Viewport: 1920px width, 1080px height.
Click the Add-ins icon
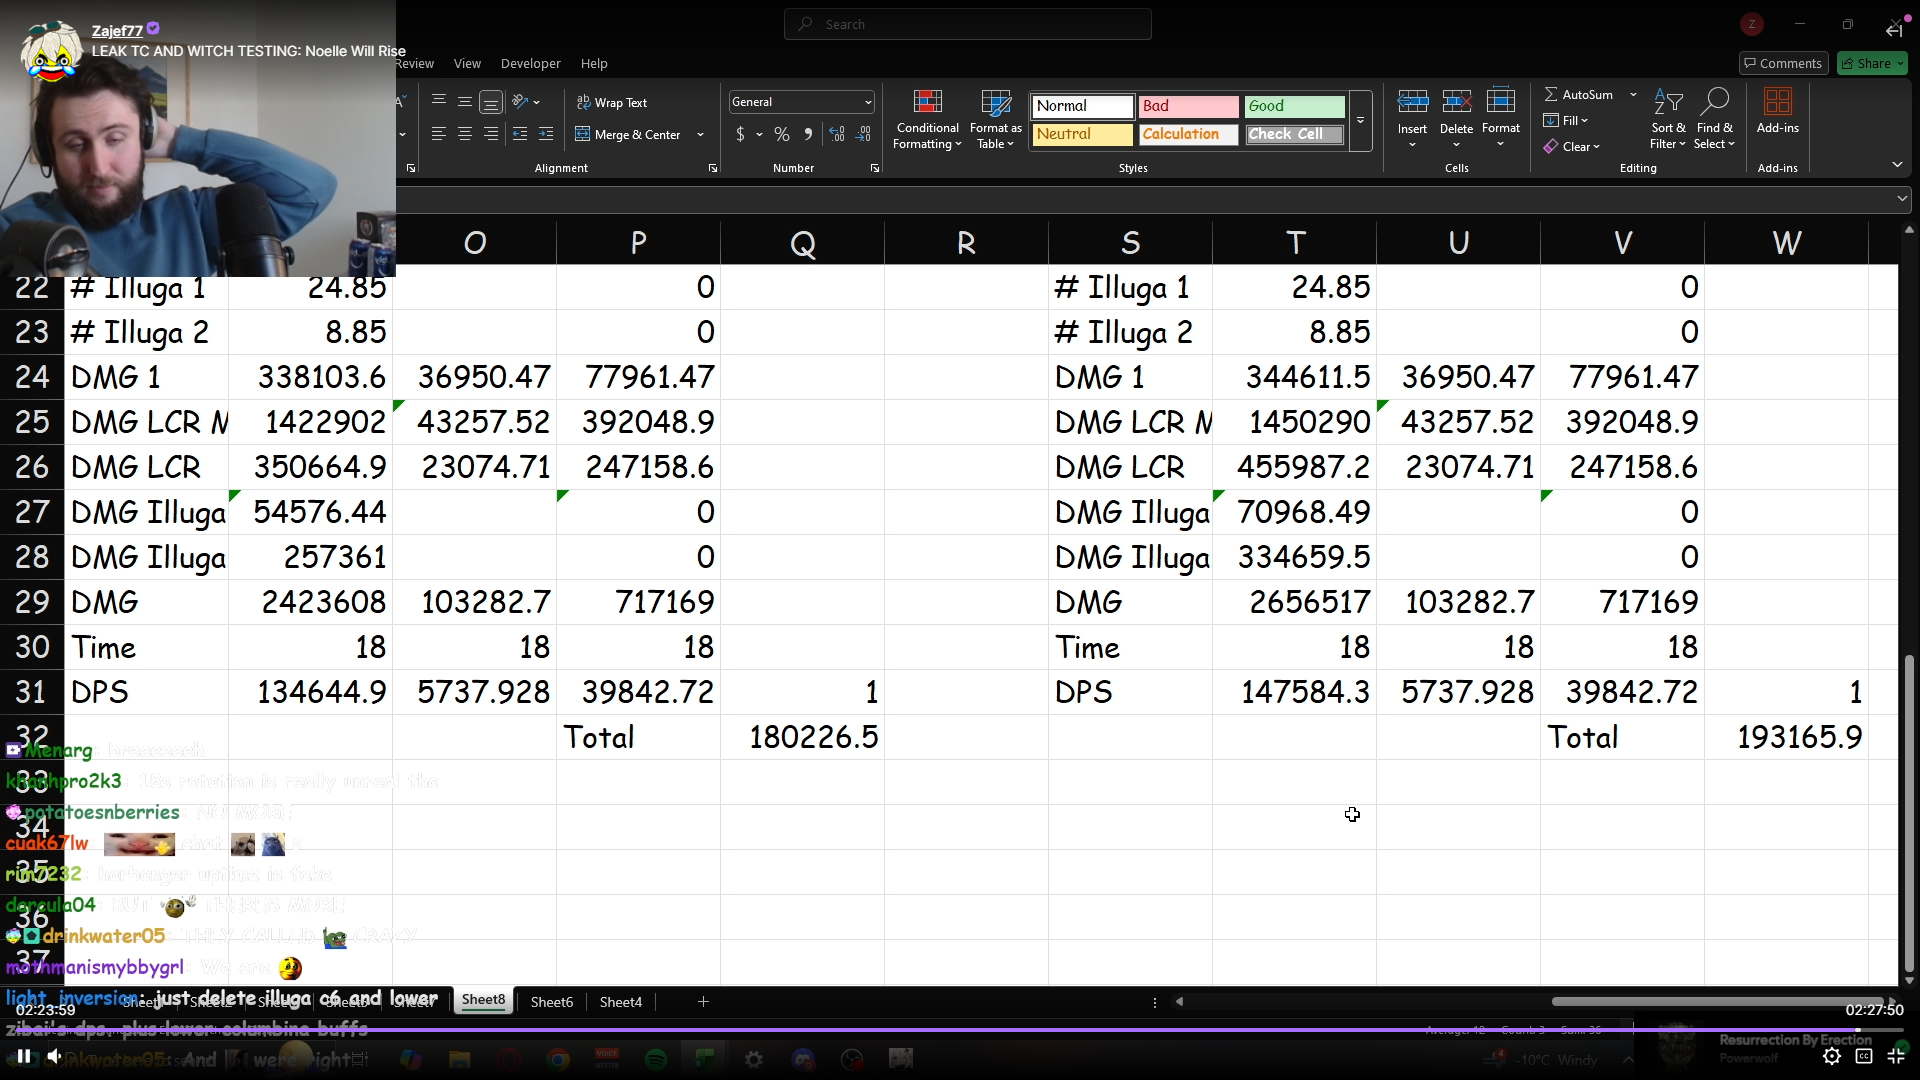[1777, 102]
